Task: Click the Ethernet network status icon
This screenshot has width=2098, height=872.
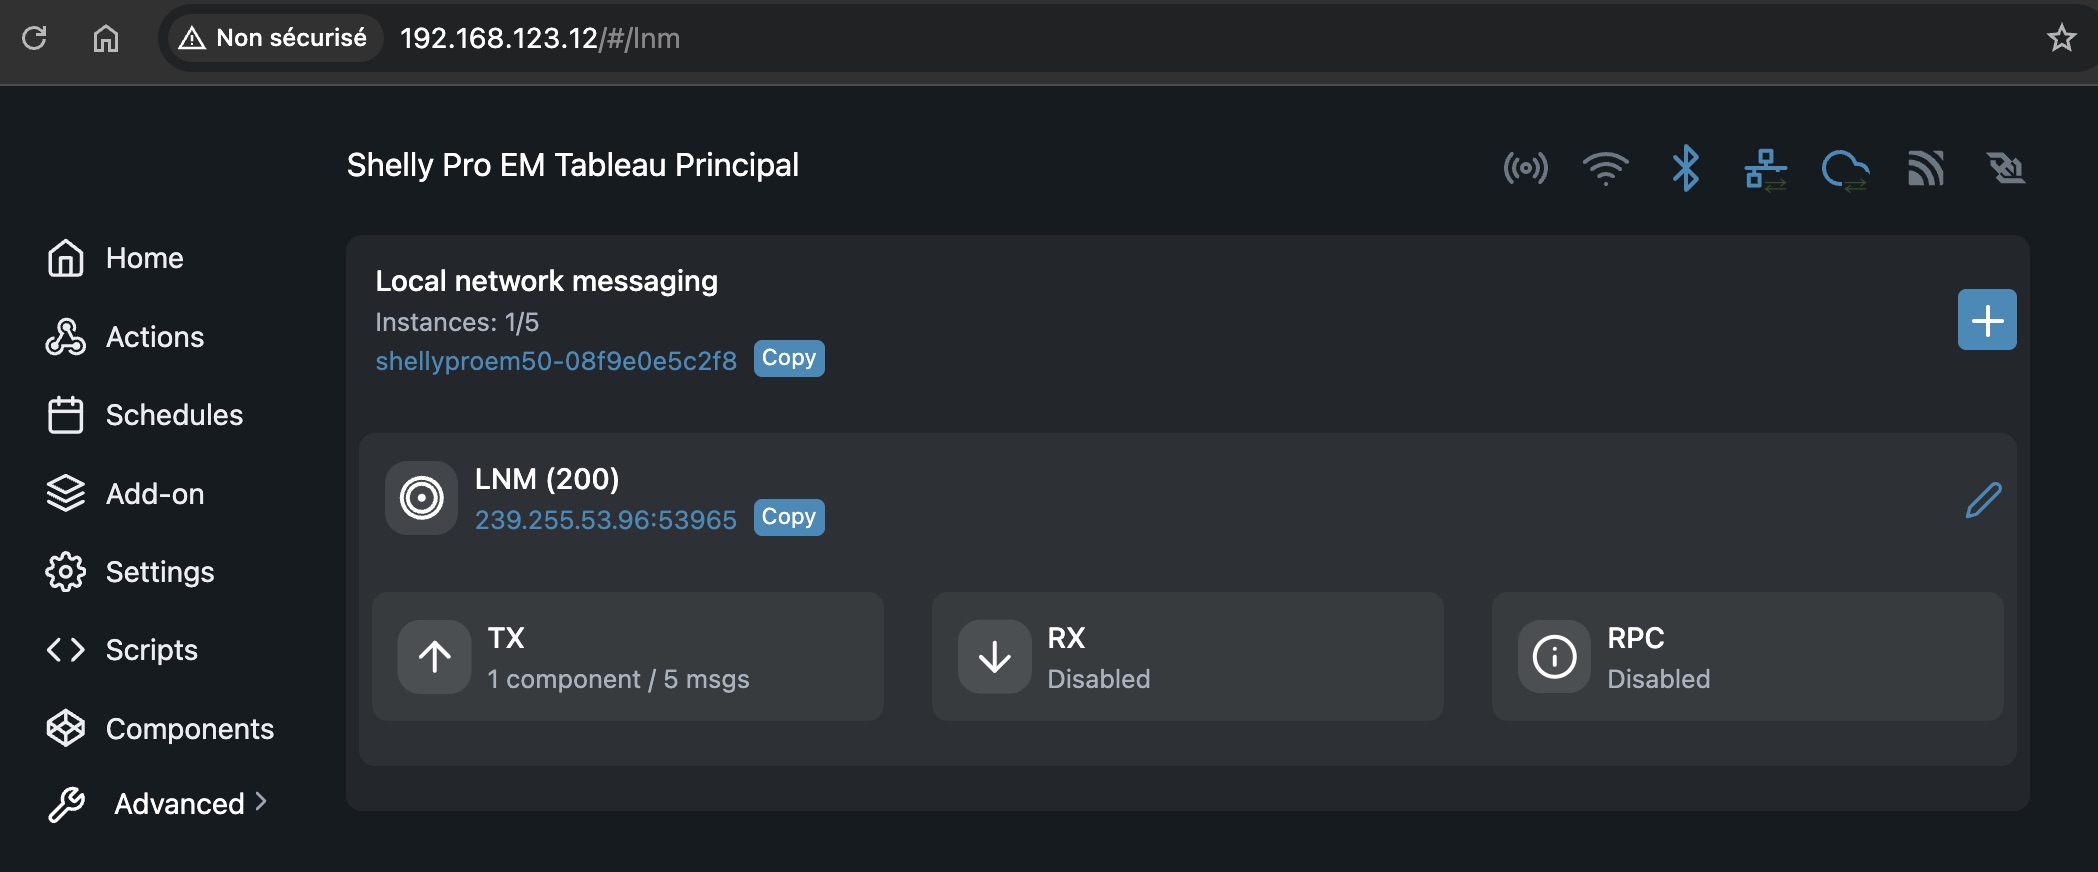Action: [x=1765, y=169]
